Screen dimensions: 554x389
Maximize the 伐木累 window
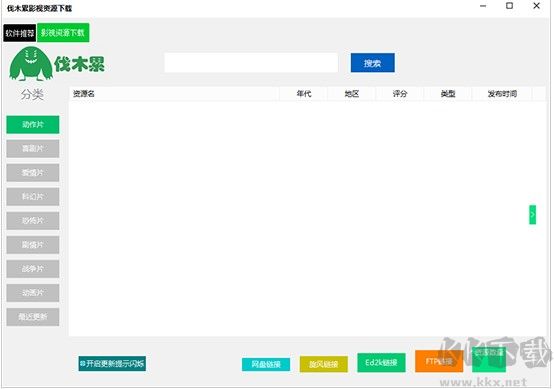[509, 6]
